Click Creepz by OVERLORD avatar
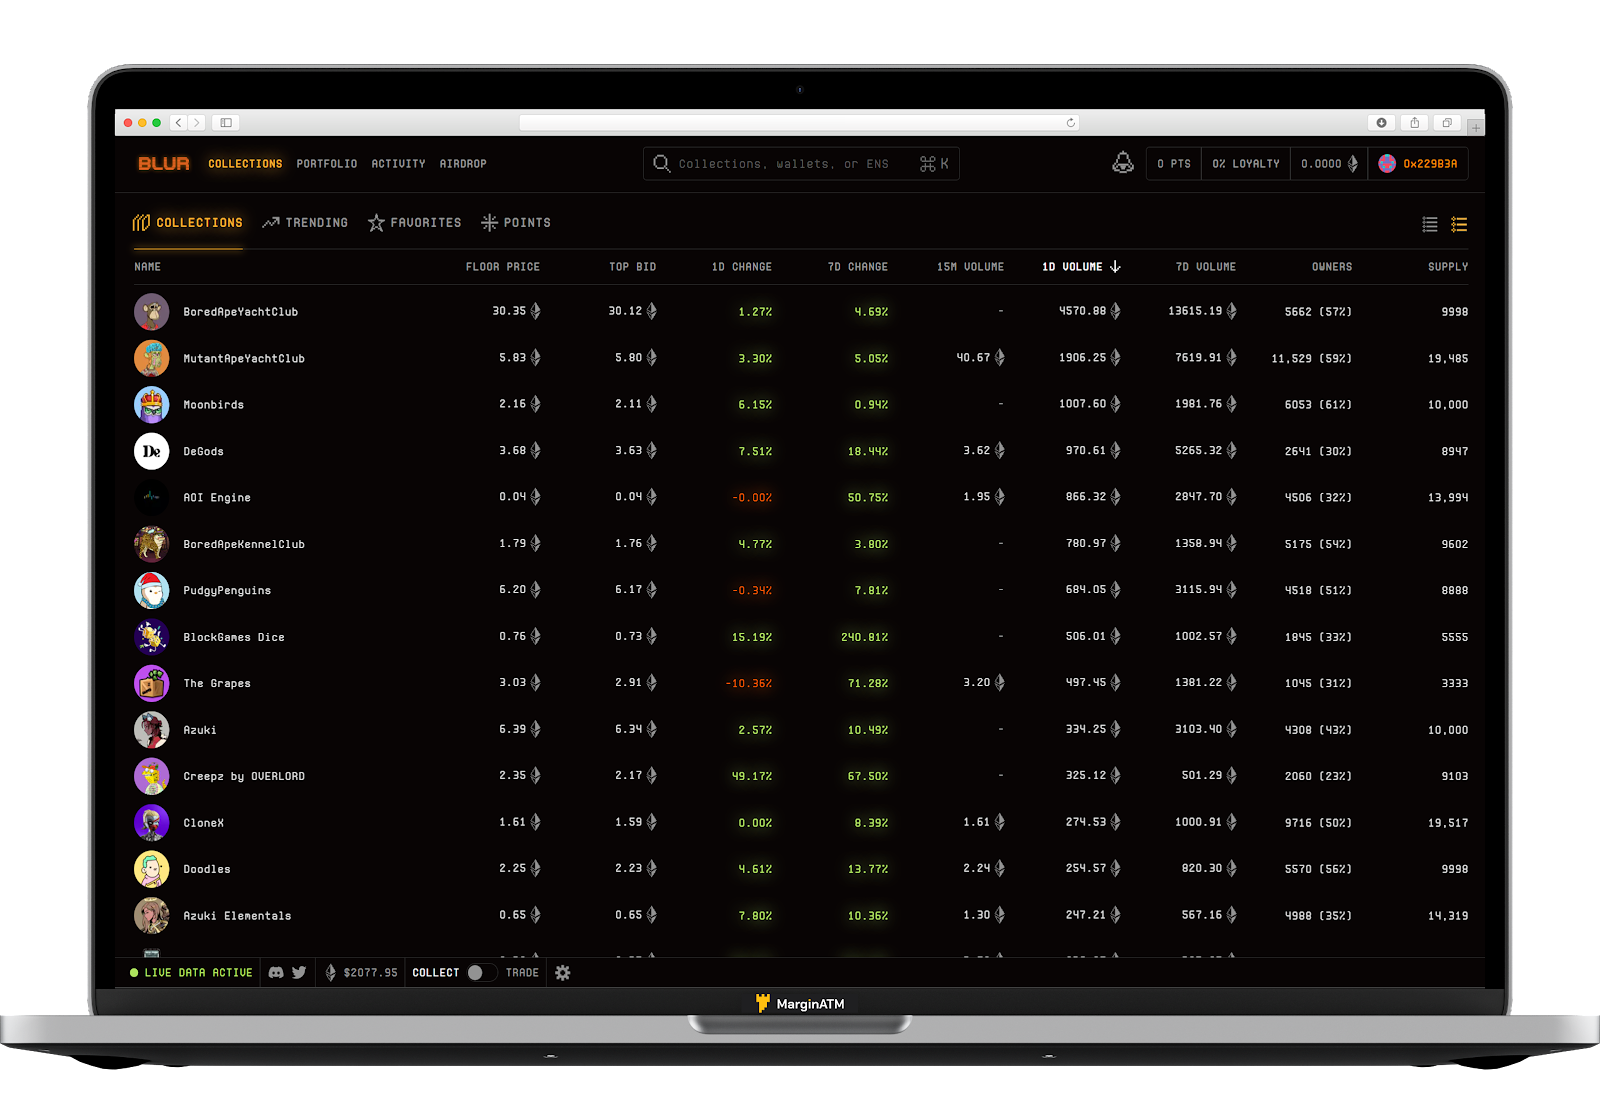The image size is (1600, 1115). 152,776
